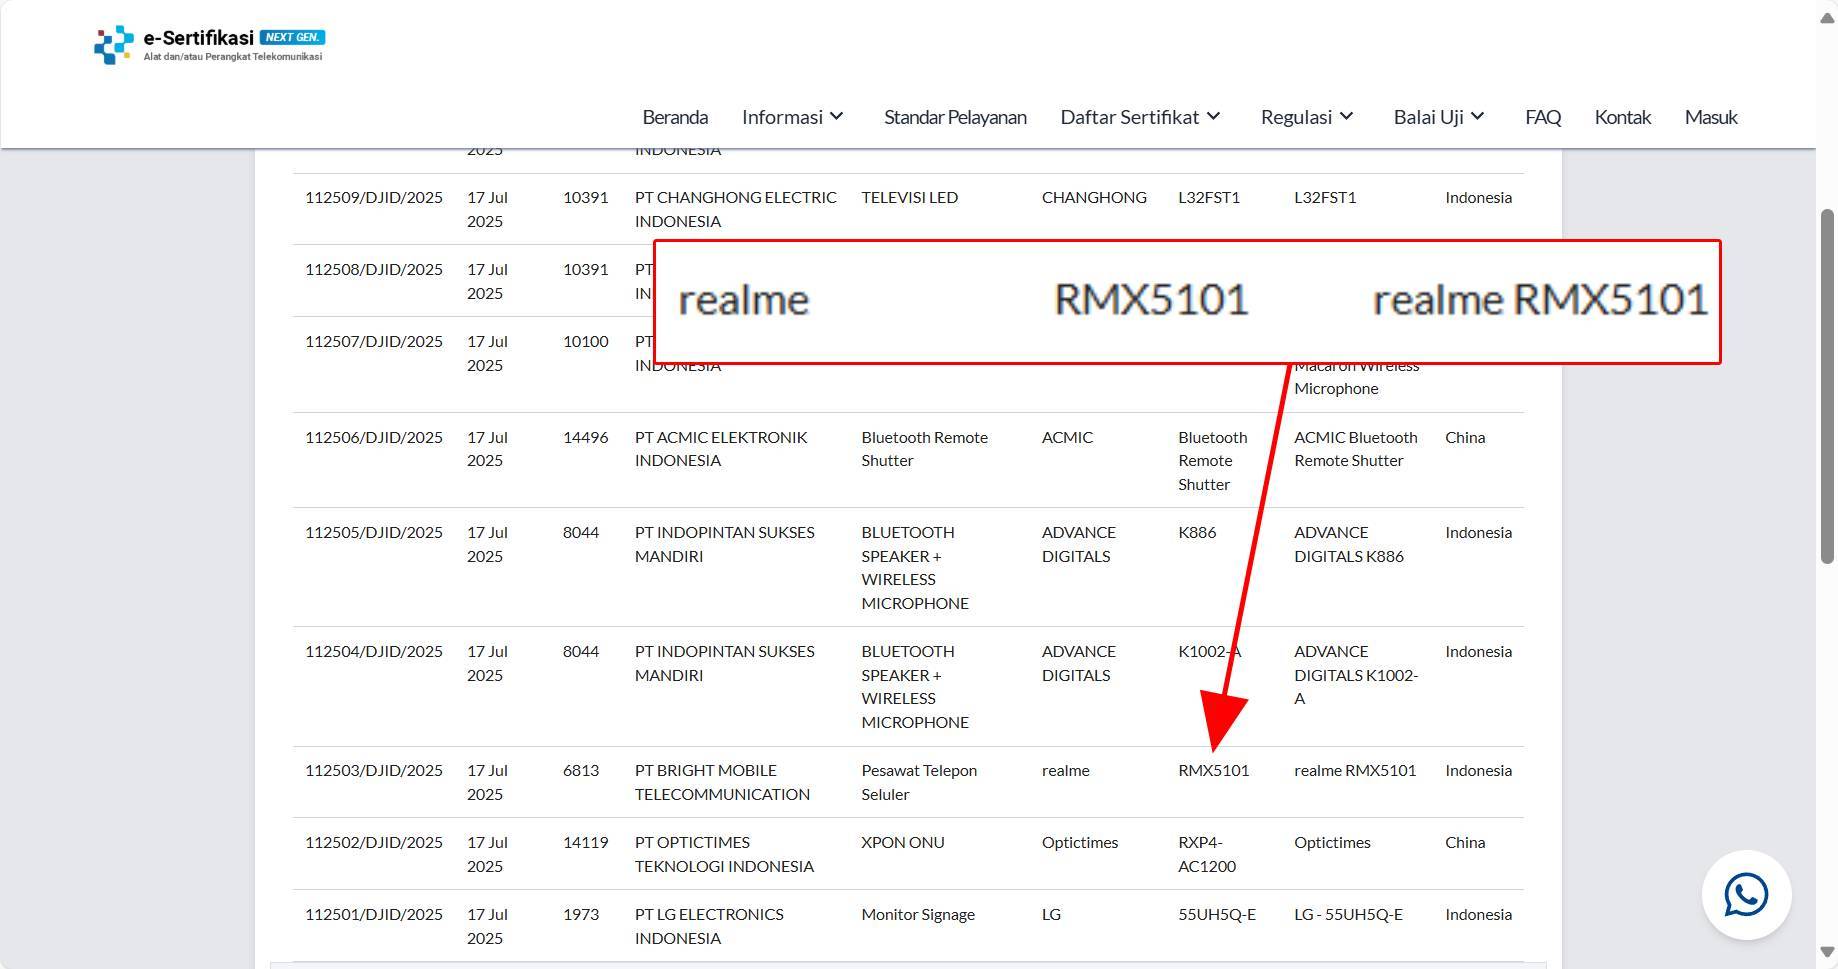
Task: Click PT LG ELECTRONICS INDONESIA cell
Action: click(x=709, y=926)
